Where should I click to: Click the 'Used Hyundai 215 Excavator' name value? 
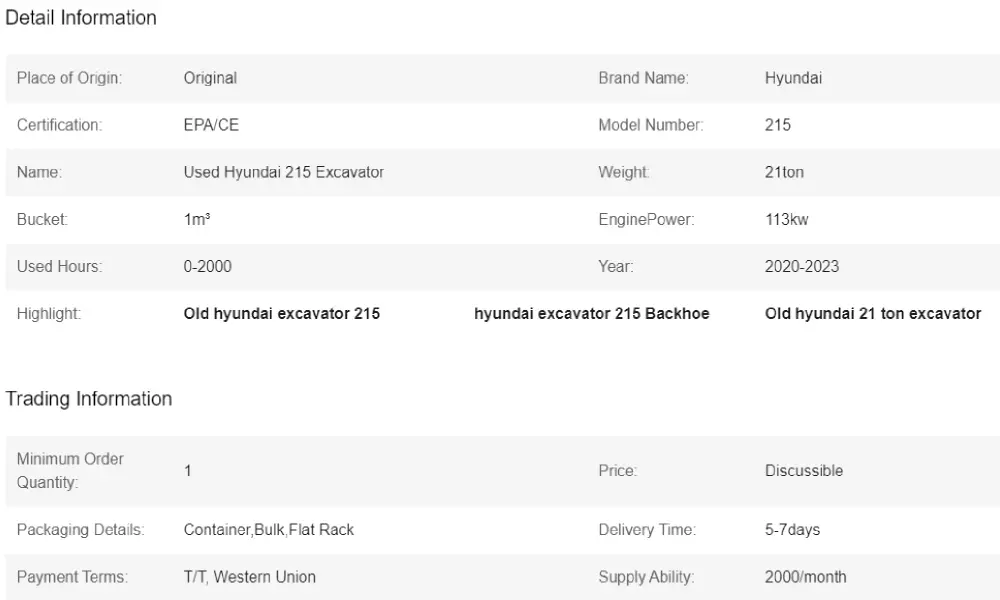click(284, 172)
